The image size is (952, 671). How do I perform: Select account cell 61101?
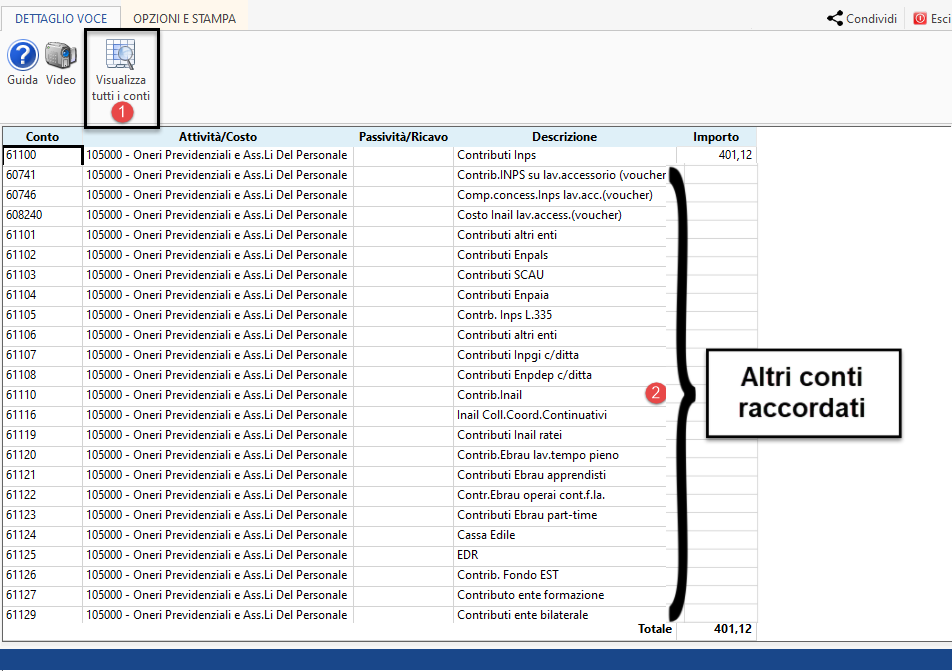[x=42, y=235]
